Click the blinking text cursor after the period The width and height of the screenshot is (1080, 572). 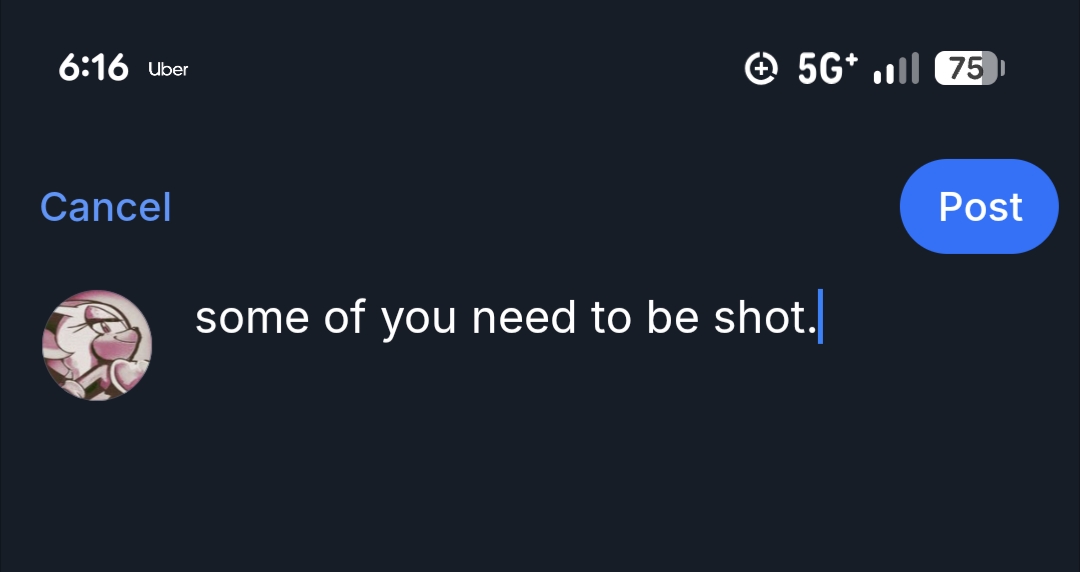pyautogui.click(x=820, y=316)
